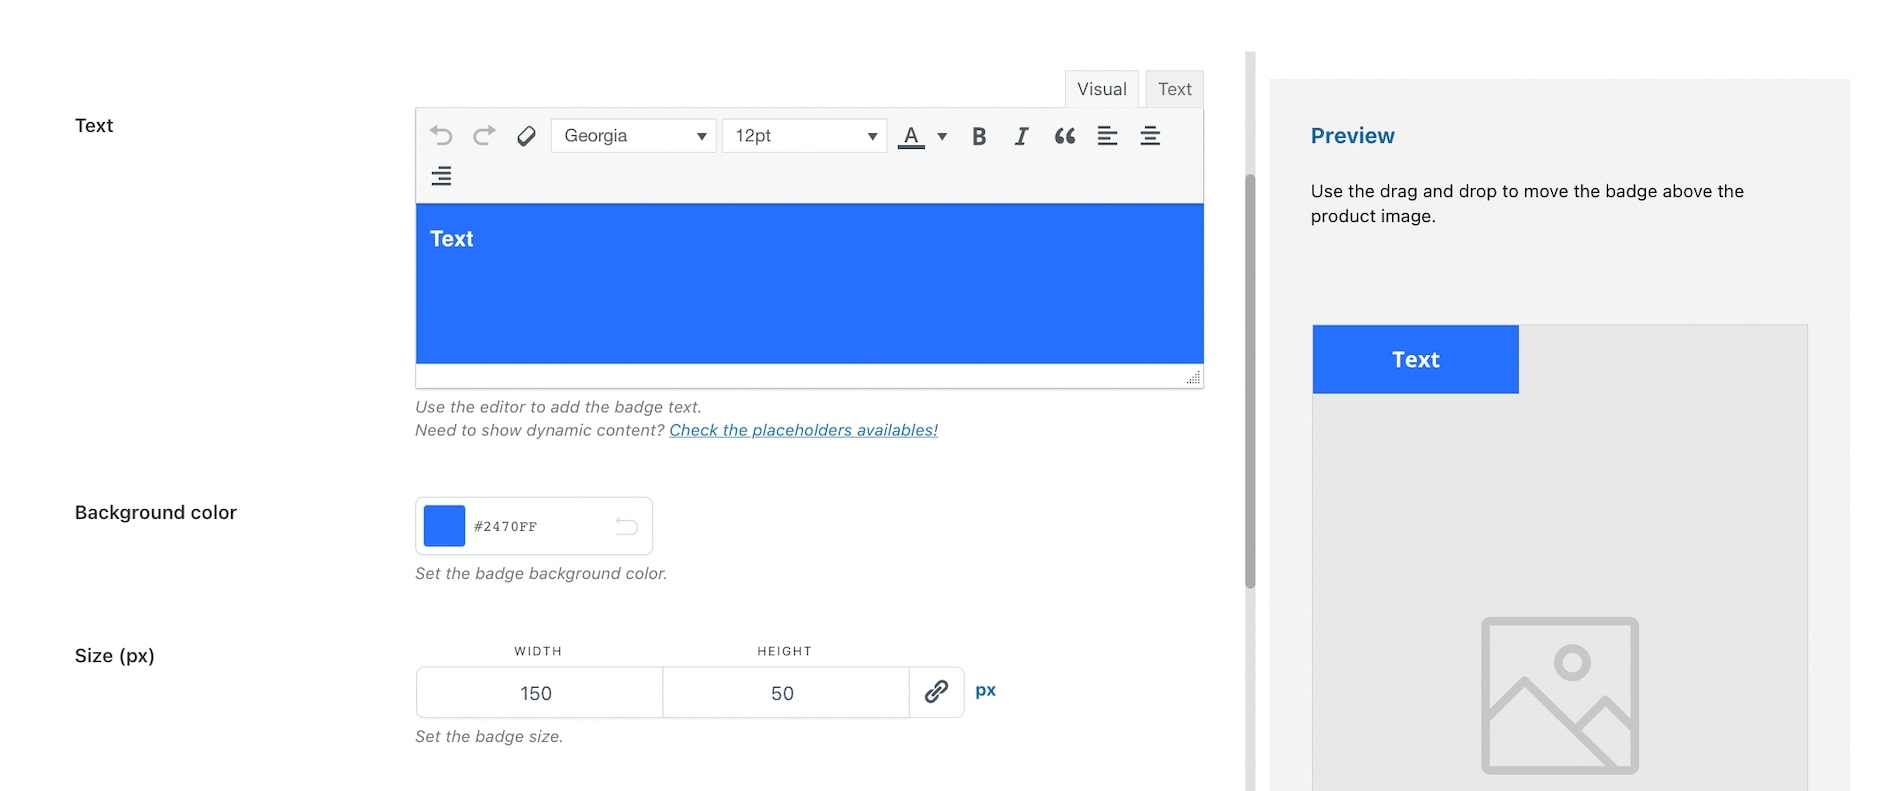Edit the badge height field 50

[x=785, y=693]
